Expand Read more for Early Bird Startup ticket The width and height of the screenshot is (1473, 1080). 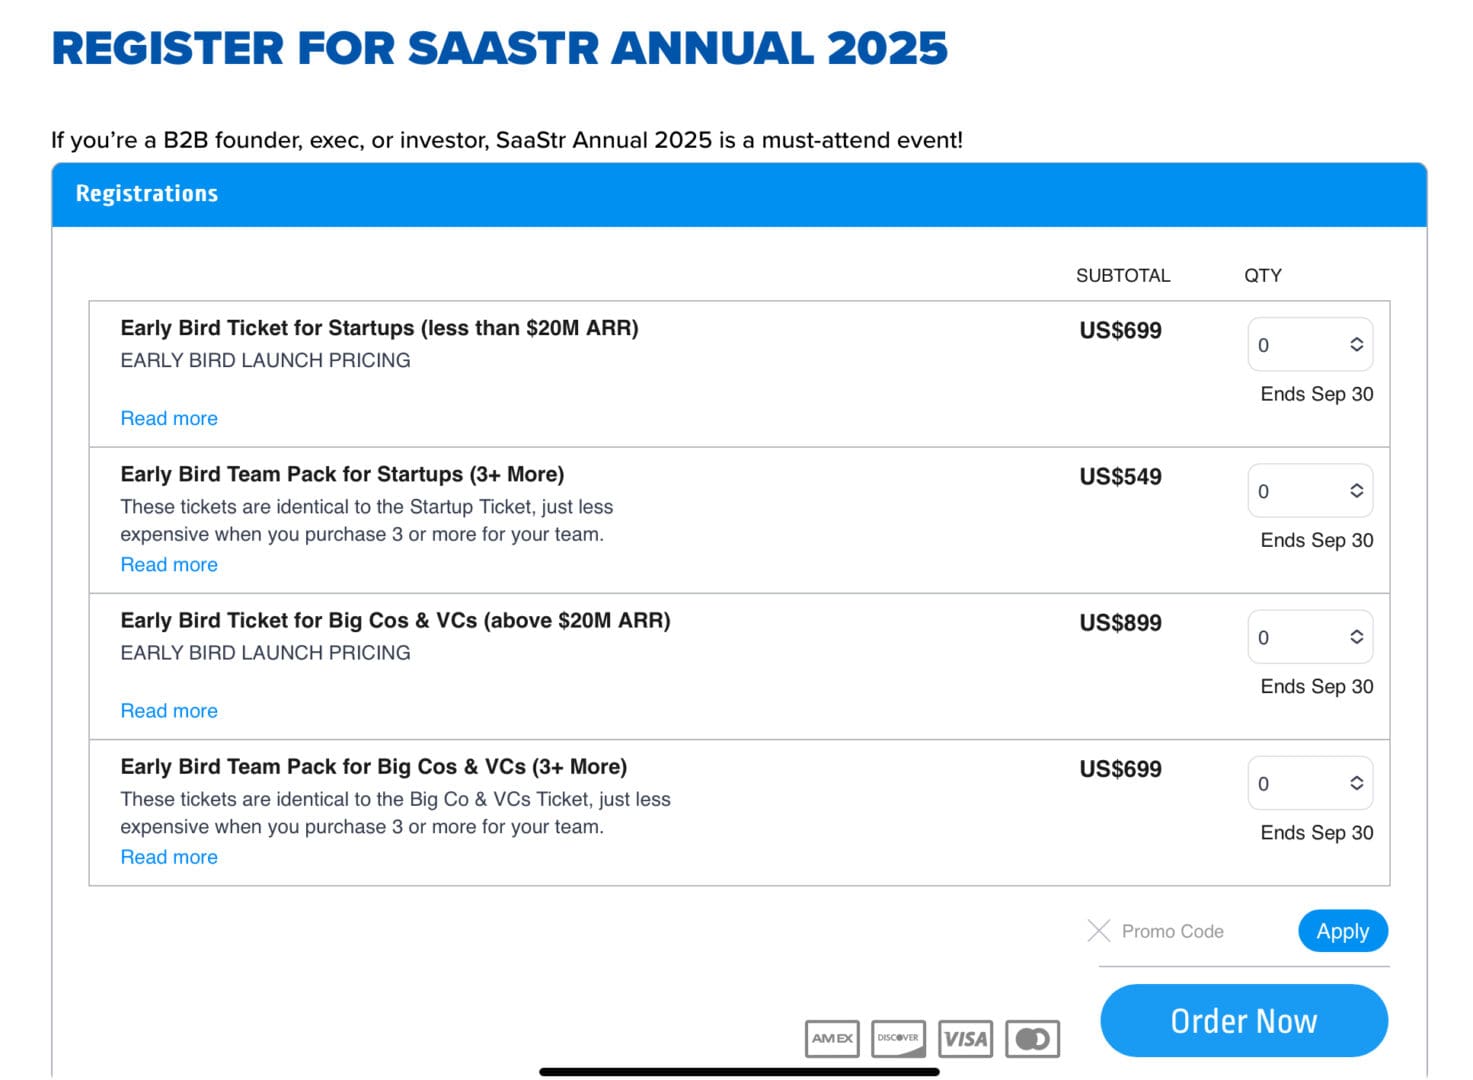[168, 418]
